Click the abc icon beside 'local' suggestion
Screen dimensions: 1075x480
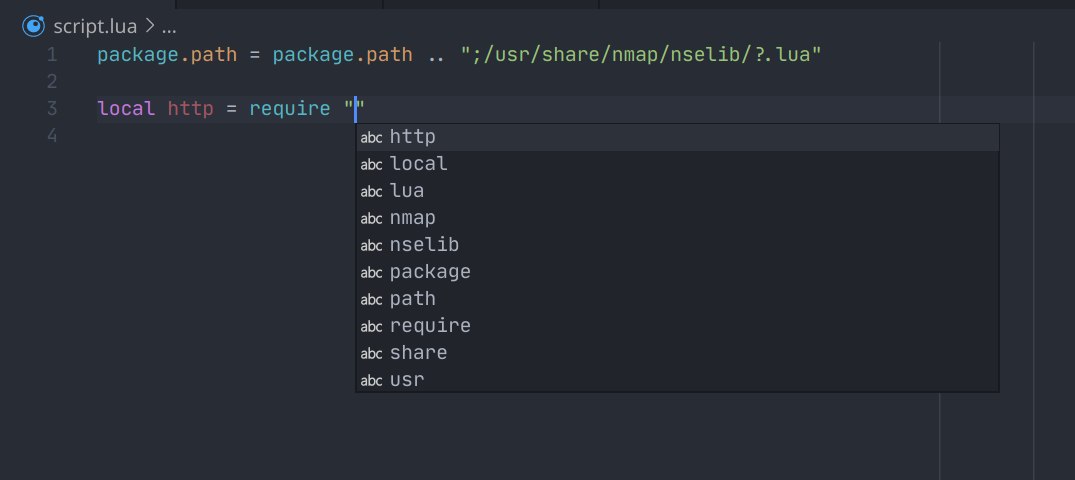tap(372, 165)
